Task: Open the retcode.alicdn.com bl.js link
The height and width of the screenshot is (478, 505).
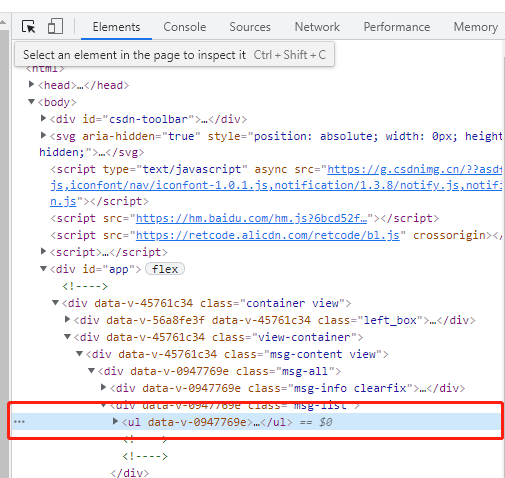Action: click(268, 235)
